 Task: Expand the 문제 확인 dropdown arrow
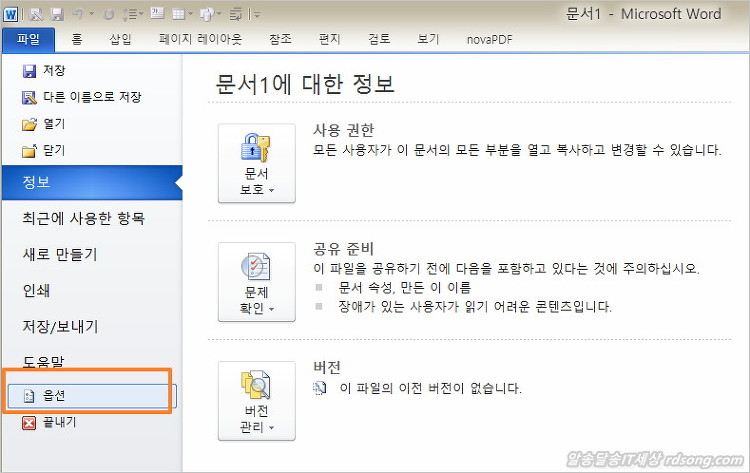point(271,309)
